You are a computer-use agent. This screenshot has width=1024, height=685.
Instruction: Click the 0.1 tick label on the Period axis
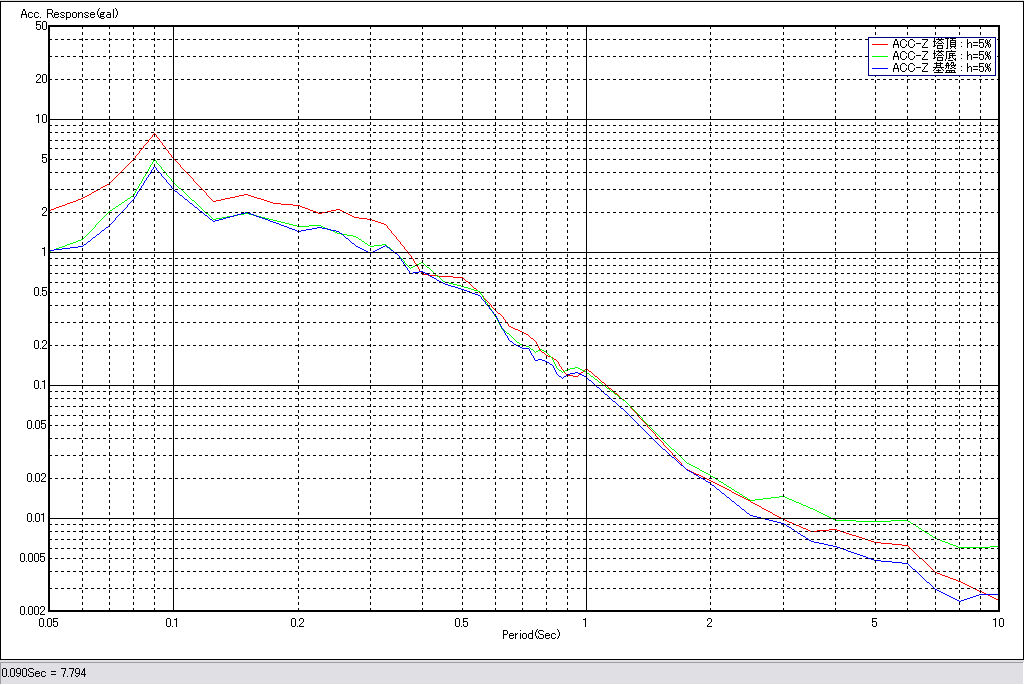[173, 623]
